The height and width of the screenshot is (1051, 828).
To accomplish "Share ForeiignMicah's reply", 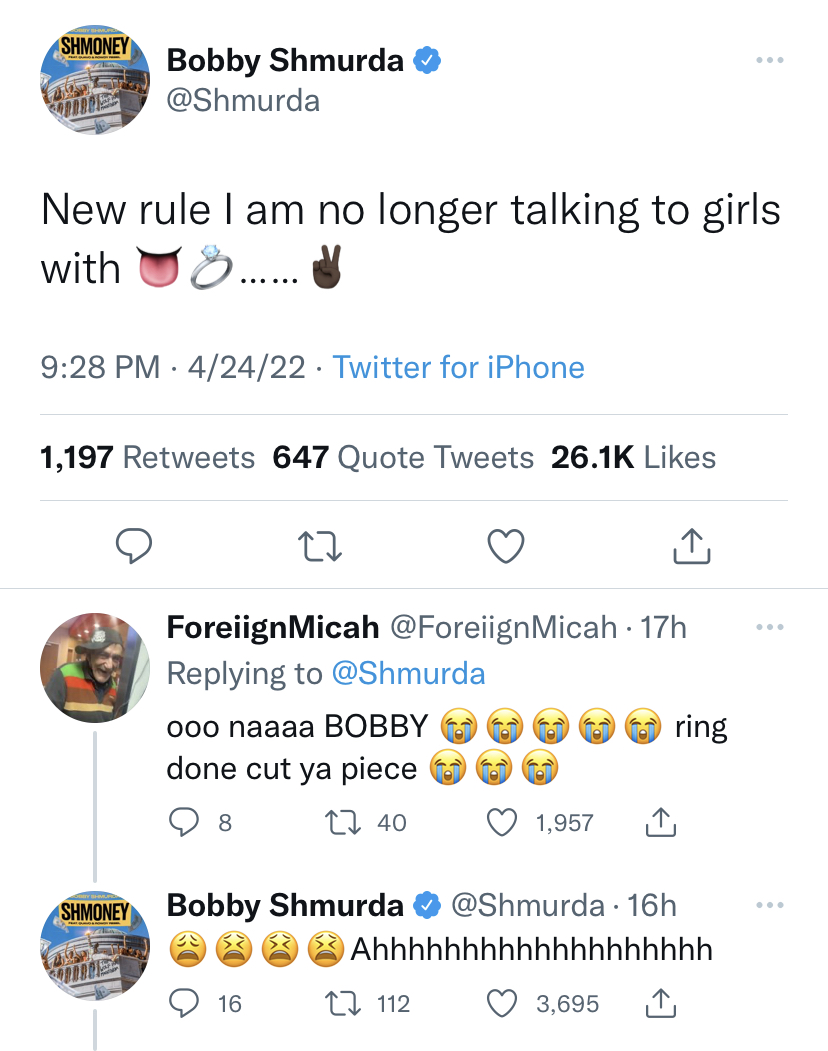I will pos(662,823).
